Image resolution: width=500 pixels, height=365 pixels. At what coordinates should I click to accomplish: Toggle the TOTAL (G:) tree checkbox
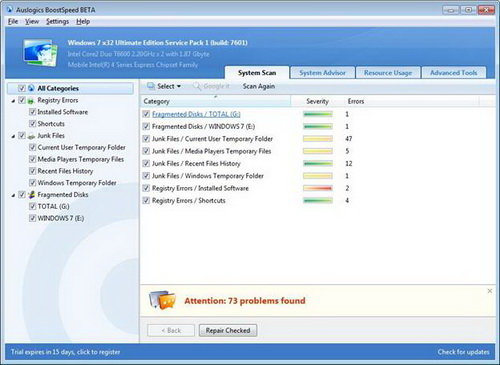point(32,206)
